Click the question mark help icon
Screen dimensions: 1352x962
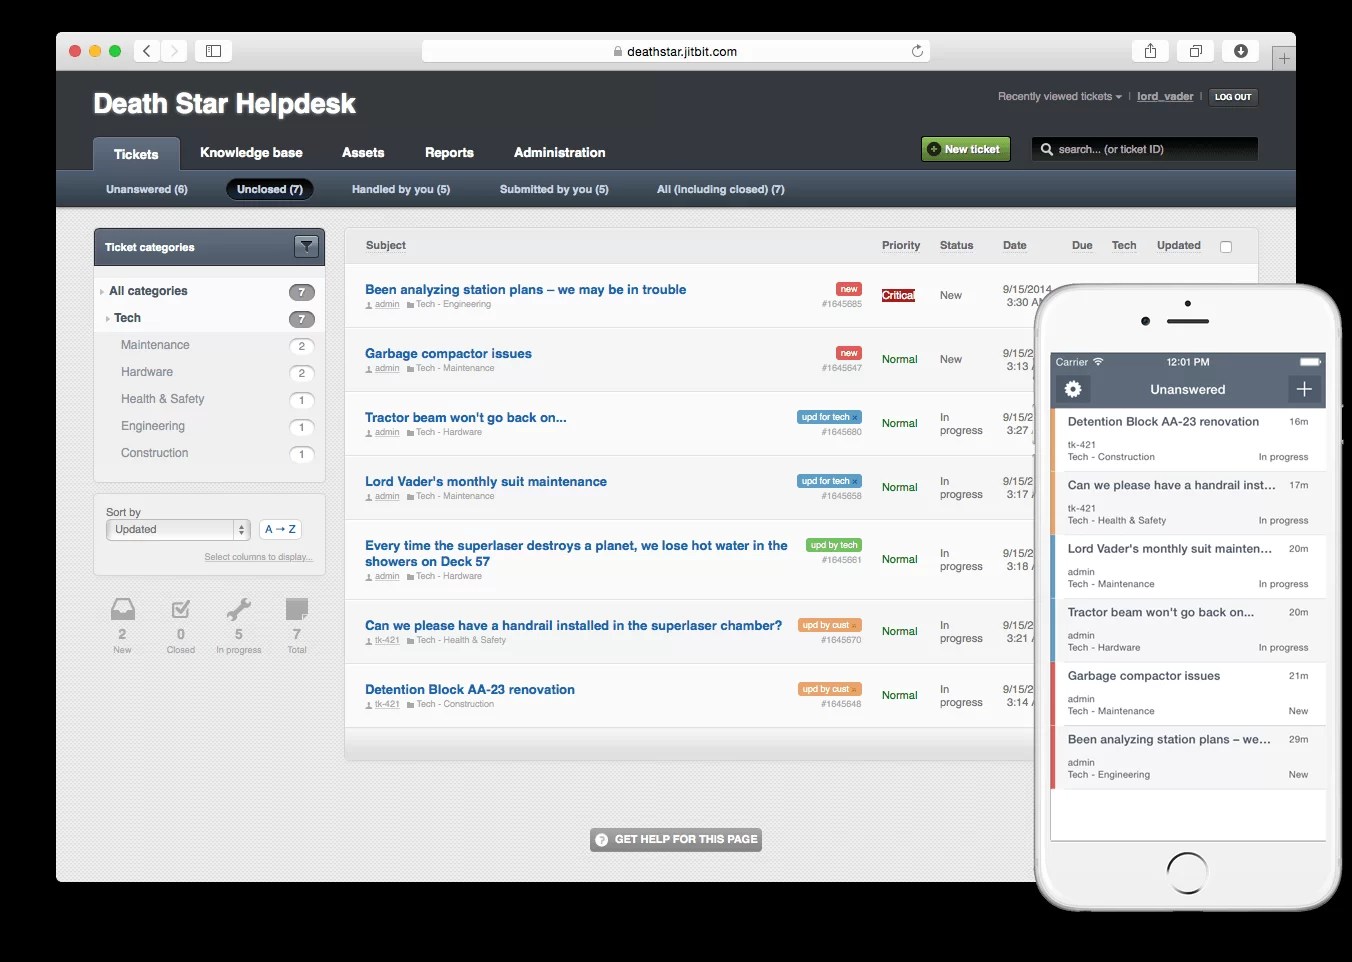[602, 840]
